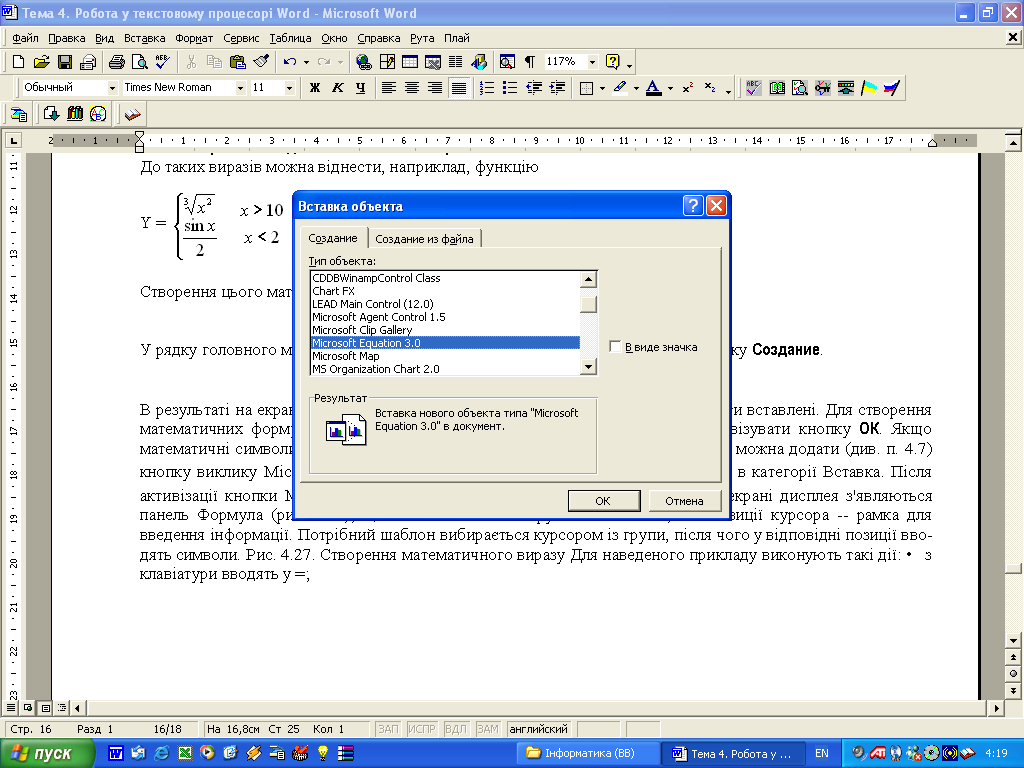Open font size 11 dropdown
1024x768 pixels.
[289, 88]
